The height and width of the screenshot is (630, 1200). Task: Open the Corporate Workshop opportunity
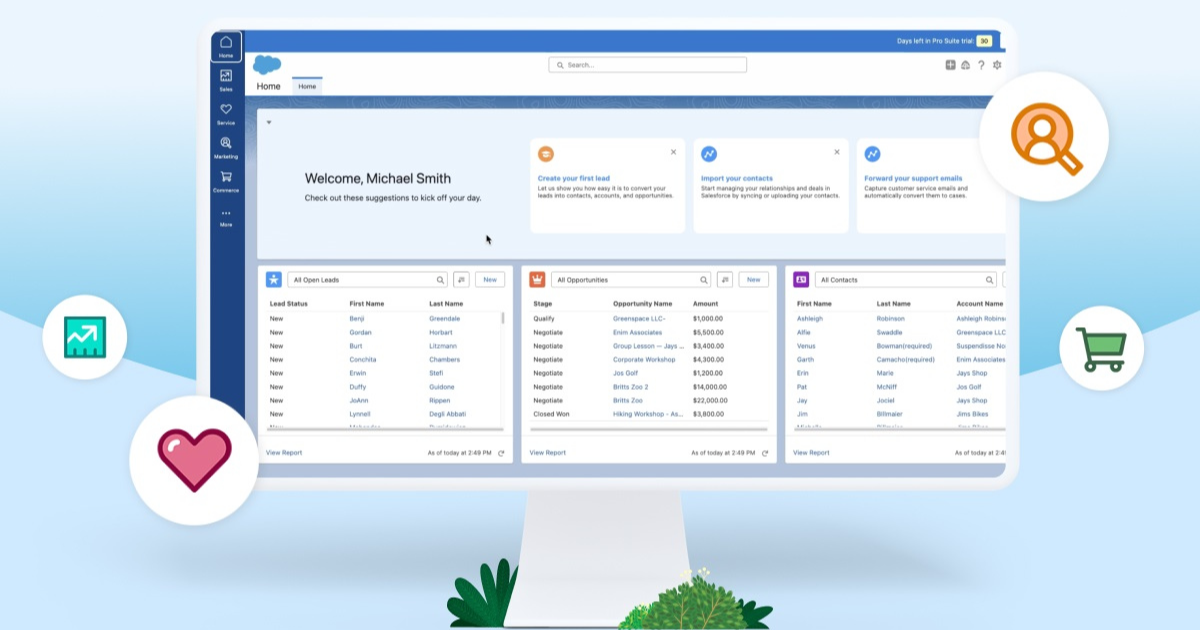644,359
